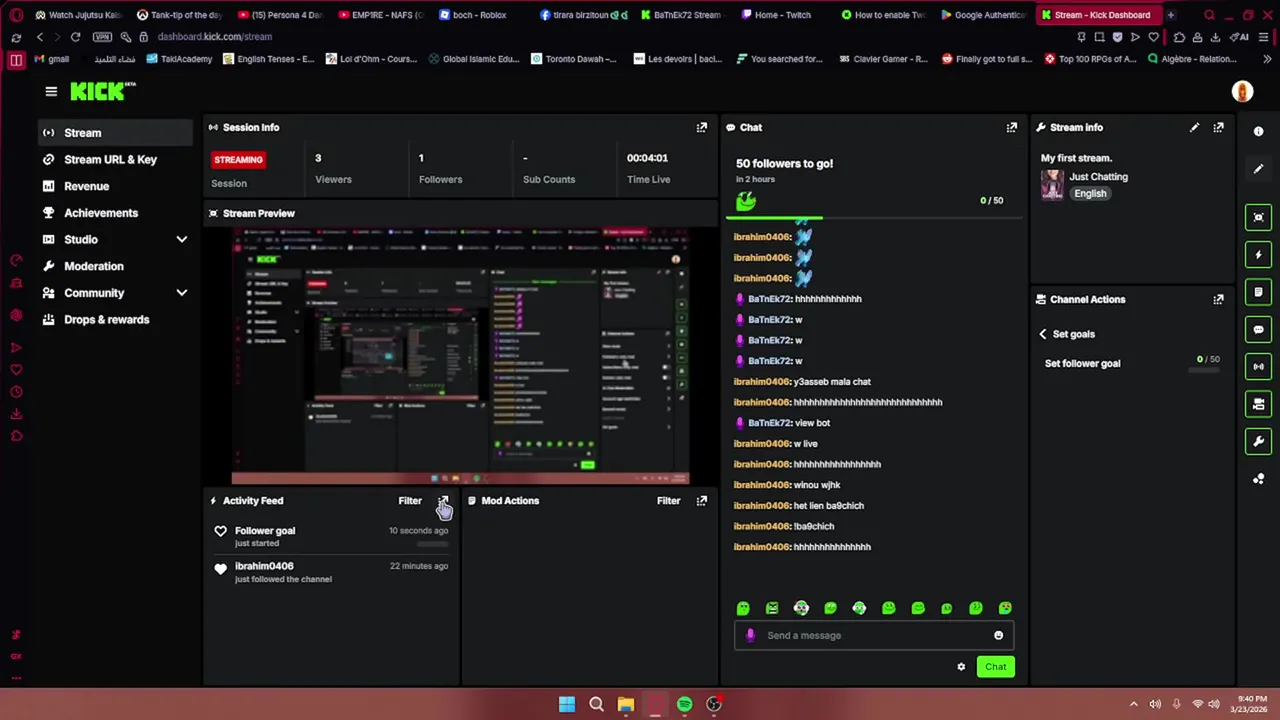Pop out the Channel Actions panel
Image resolution: width=1280 pixels, height=720 pixels.
1218,299
